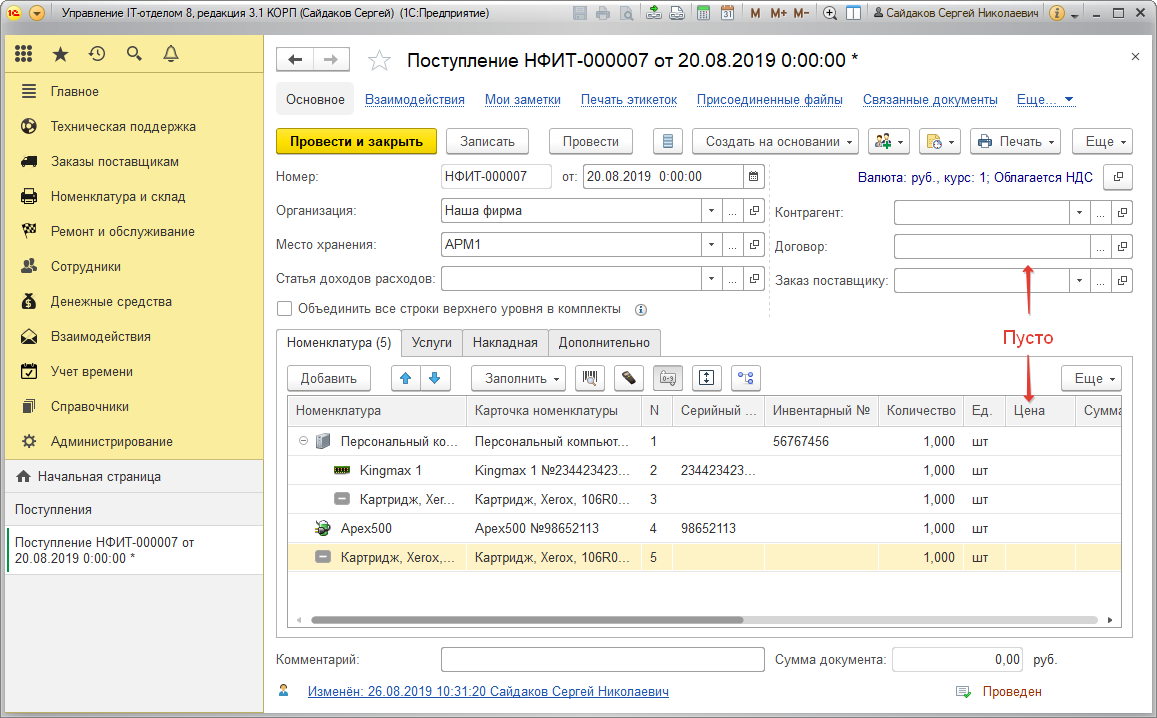
Task: Click into the Комментарий field
Action: coord(602,660)
